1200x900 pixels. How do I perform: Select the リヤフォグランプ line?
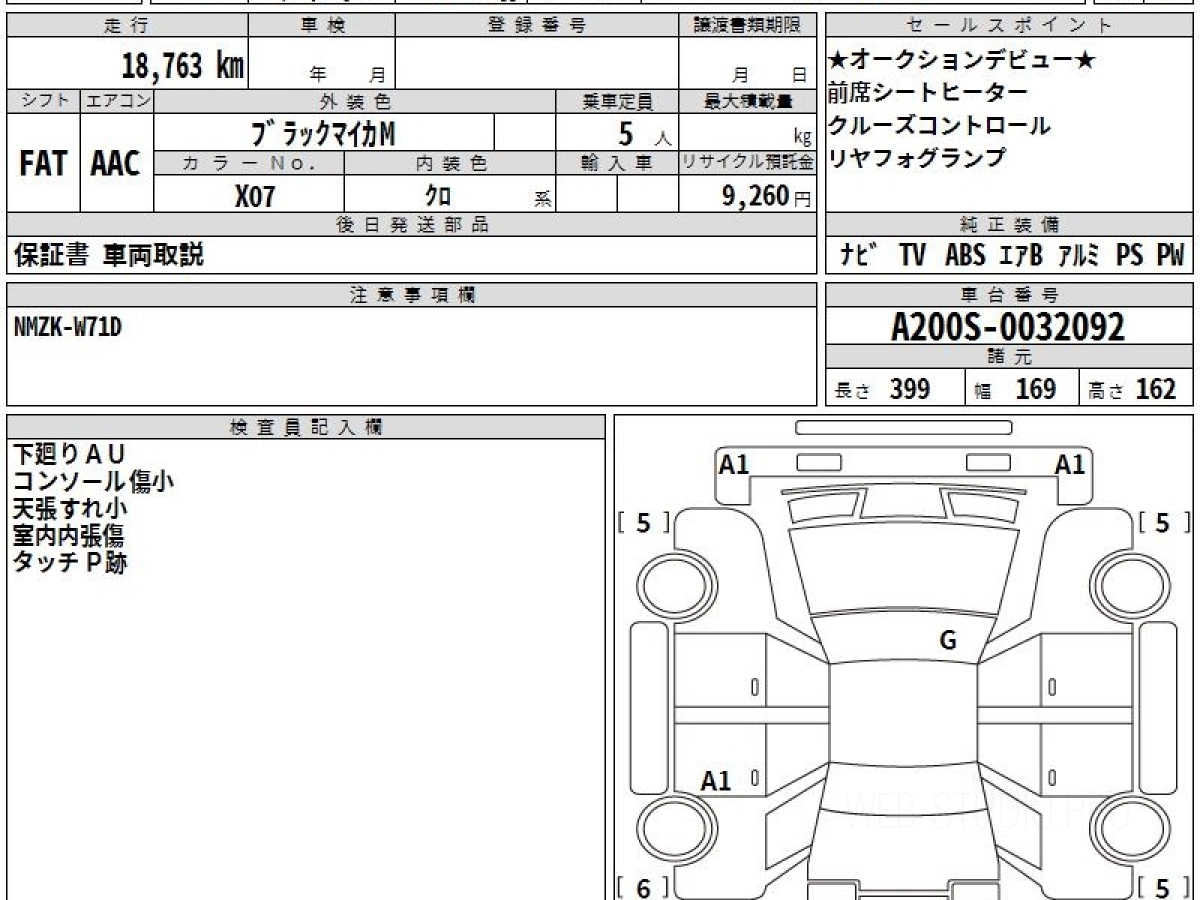pyautogui.click(x=916, y=158)
